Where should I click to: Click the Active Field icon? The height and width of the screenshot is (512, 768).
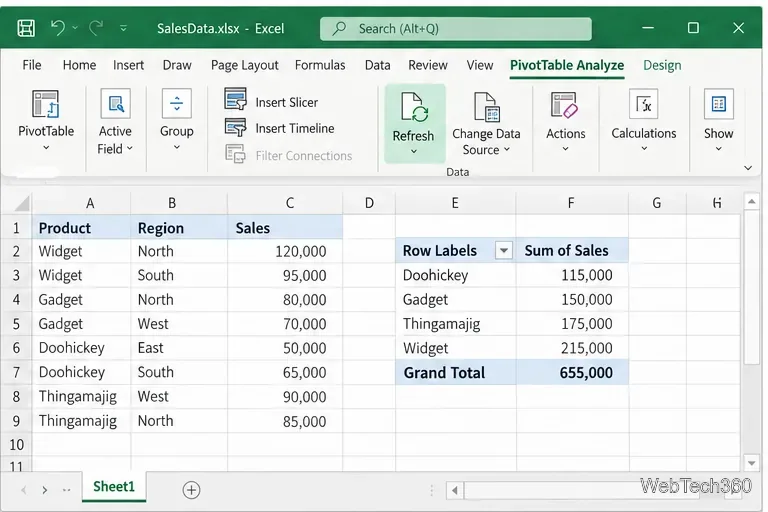116,103
